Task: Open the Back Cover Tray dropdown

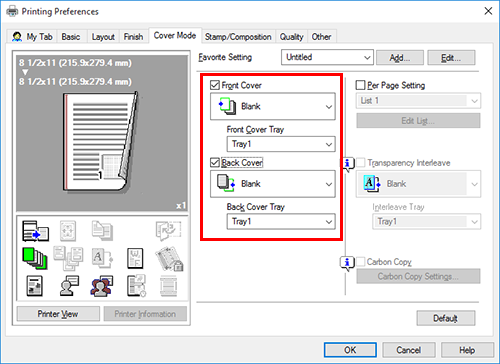Action: pyautogui.click(x=281, y=221)
